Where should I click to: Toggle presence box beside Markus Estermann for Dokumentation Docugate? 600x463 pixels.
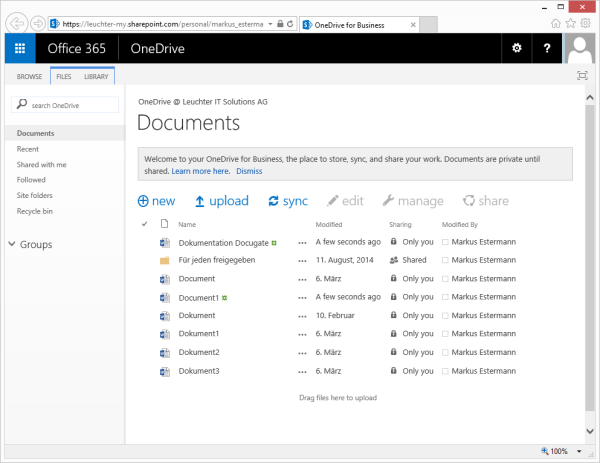(x=445, y=242)
